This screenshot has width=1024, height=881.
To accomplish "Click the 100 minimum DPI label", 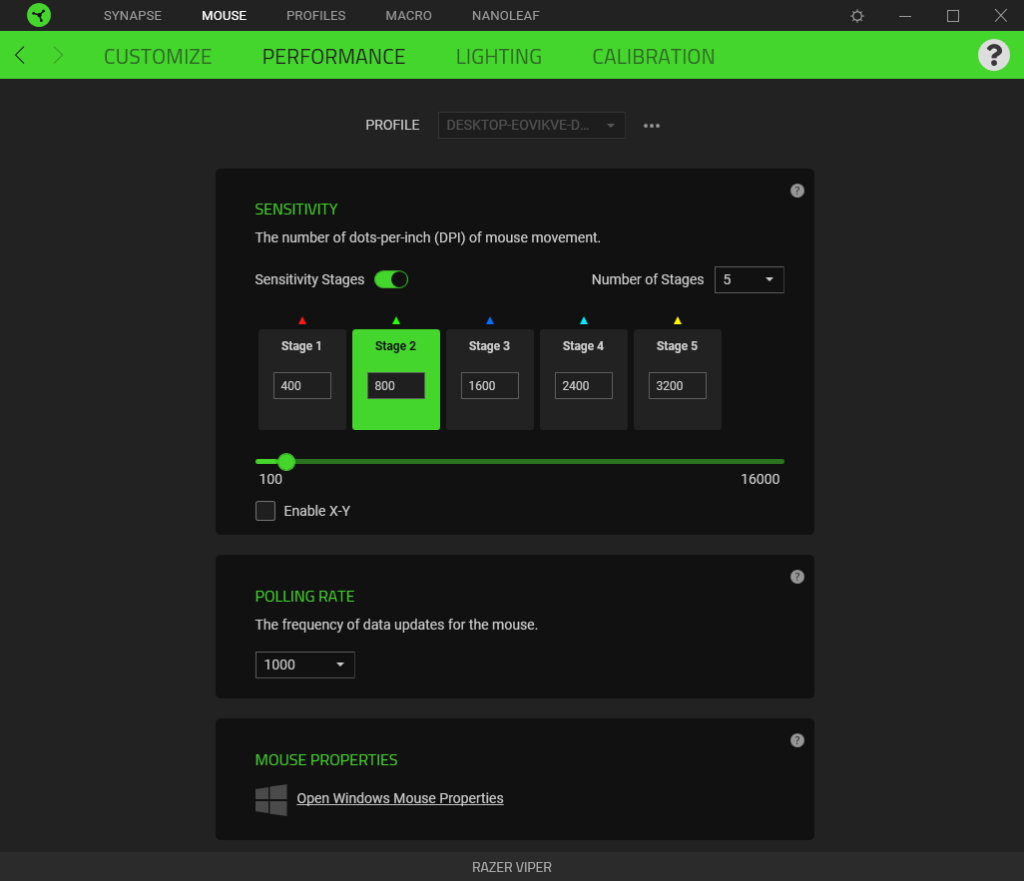I will pyautogui.click(x=270, y=479).
